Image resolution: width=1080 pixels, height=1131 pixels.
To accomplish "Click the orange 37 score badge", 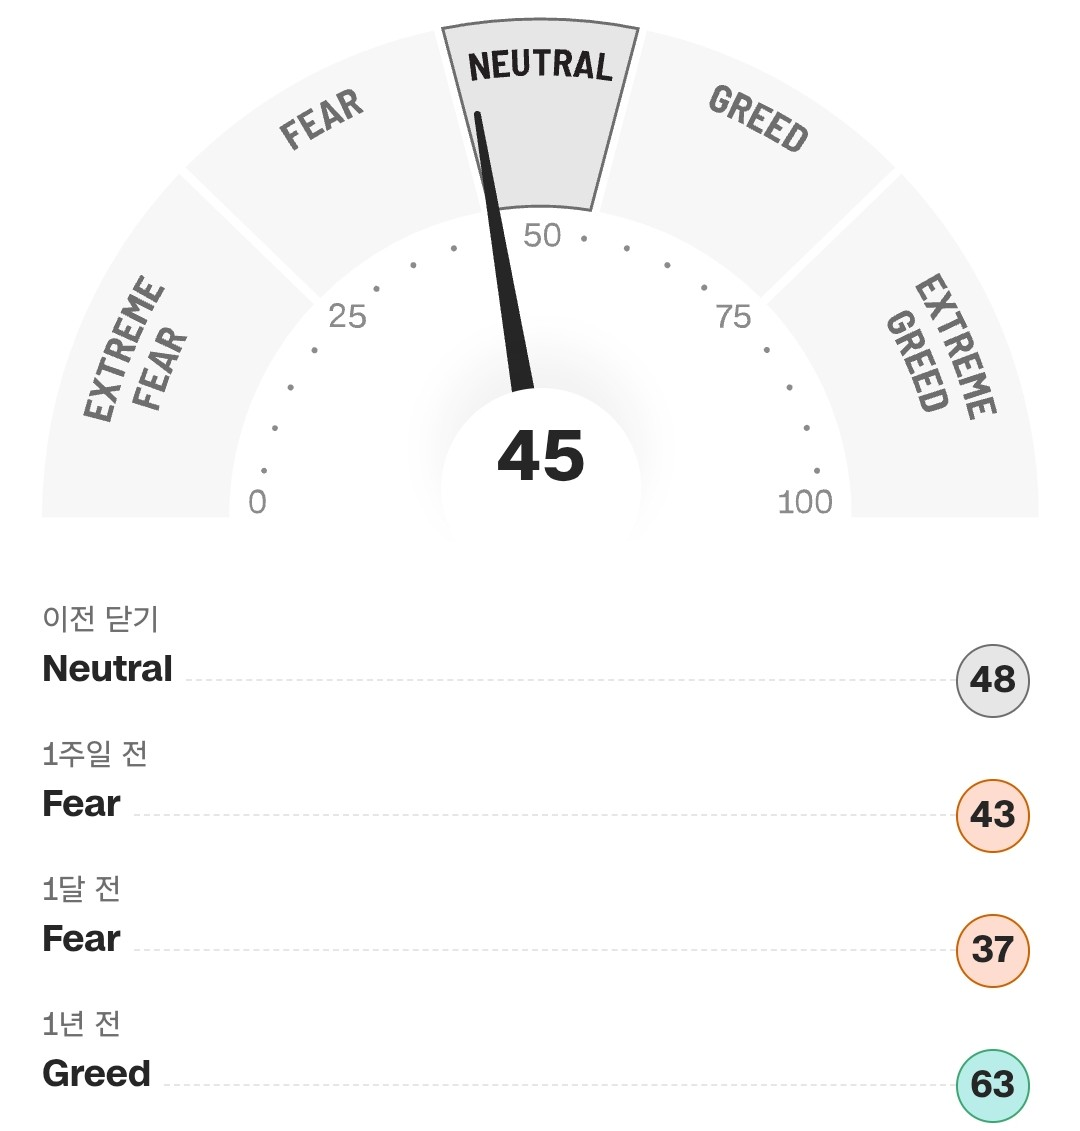I will click(992, 950).
